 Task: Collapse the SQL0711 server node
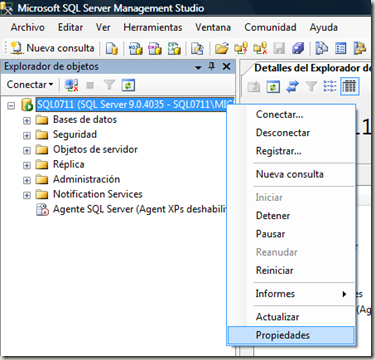(11, 106)
